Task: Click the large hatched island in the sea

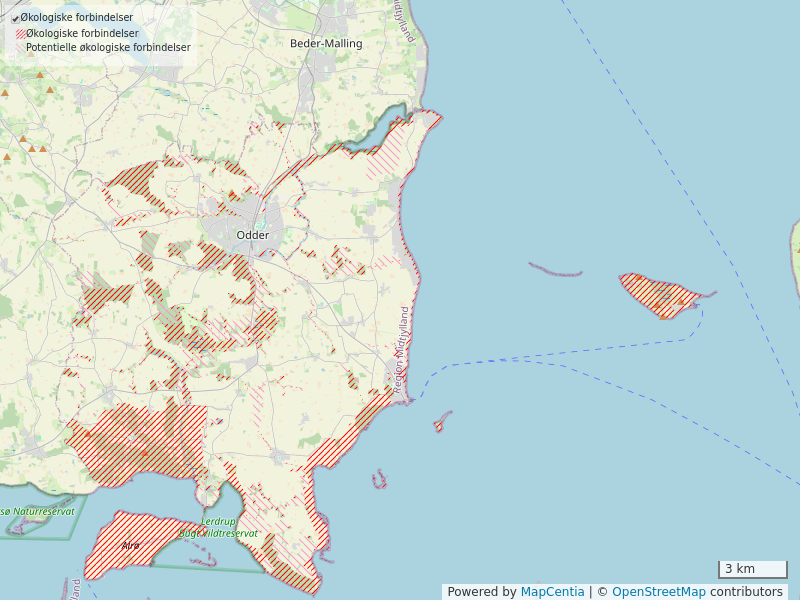Action: coord(658,295)
